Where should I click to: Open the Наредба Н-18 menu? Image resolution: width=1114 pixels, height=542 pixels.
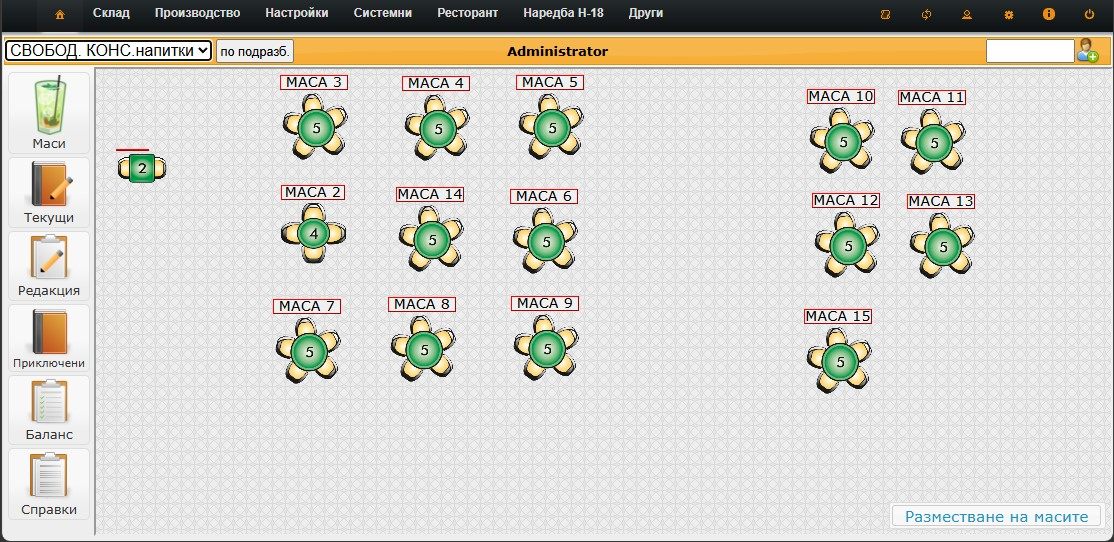tap(563, 13)
